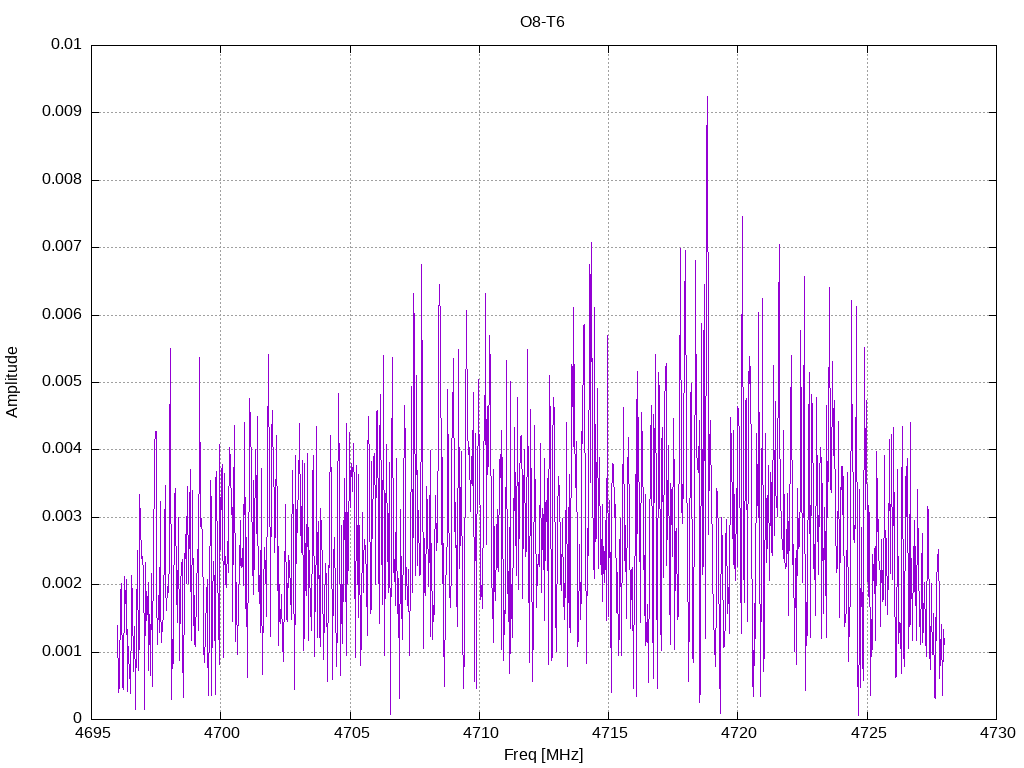Click the tallest spectrum peak above 0.009

coord(707,98)
